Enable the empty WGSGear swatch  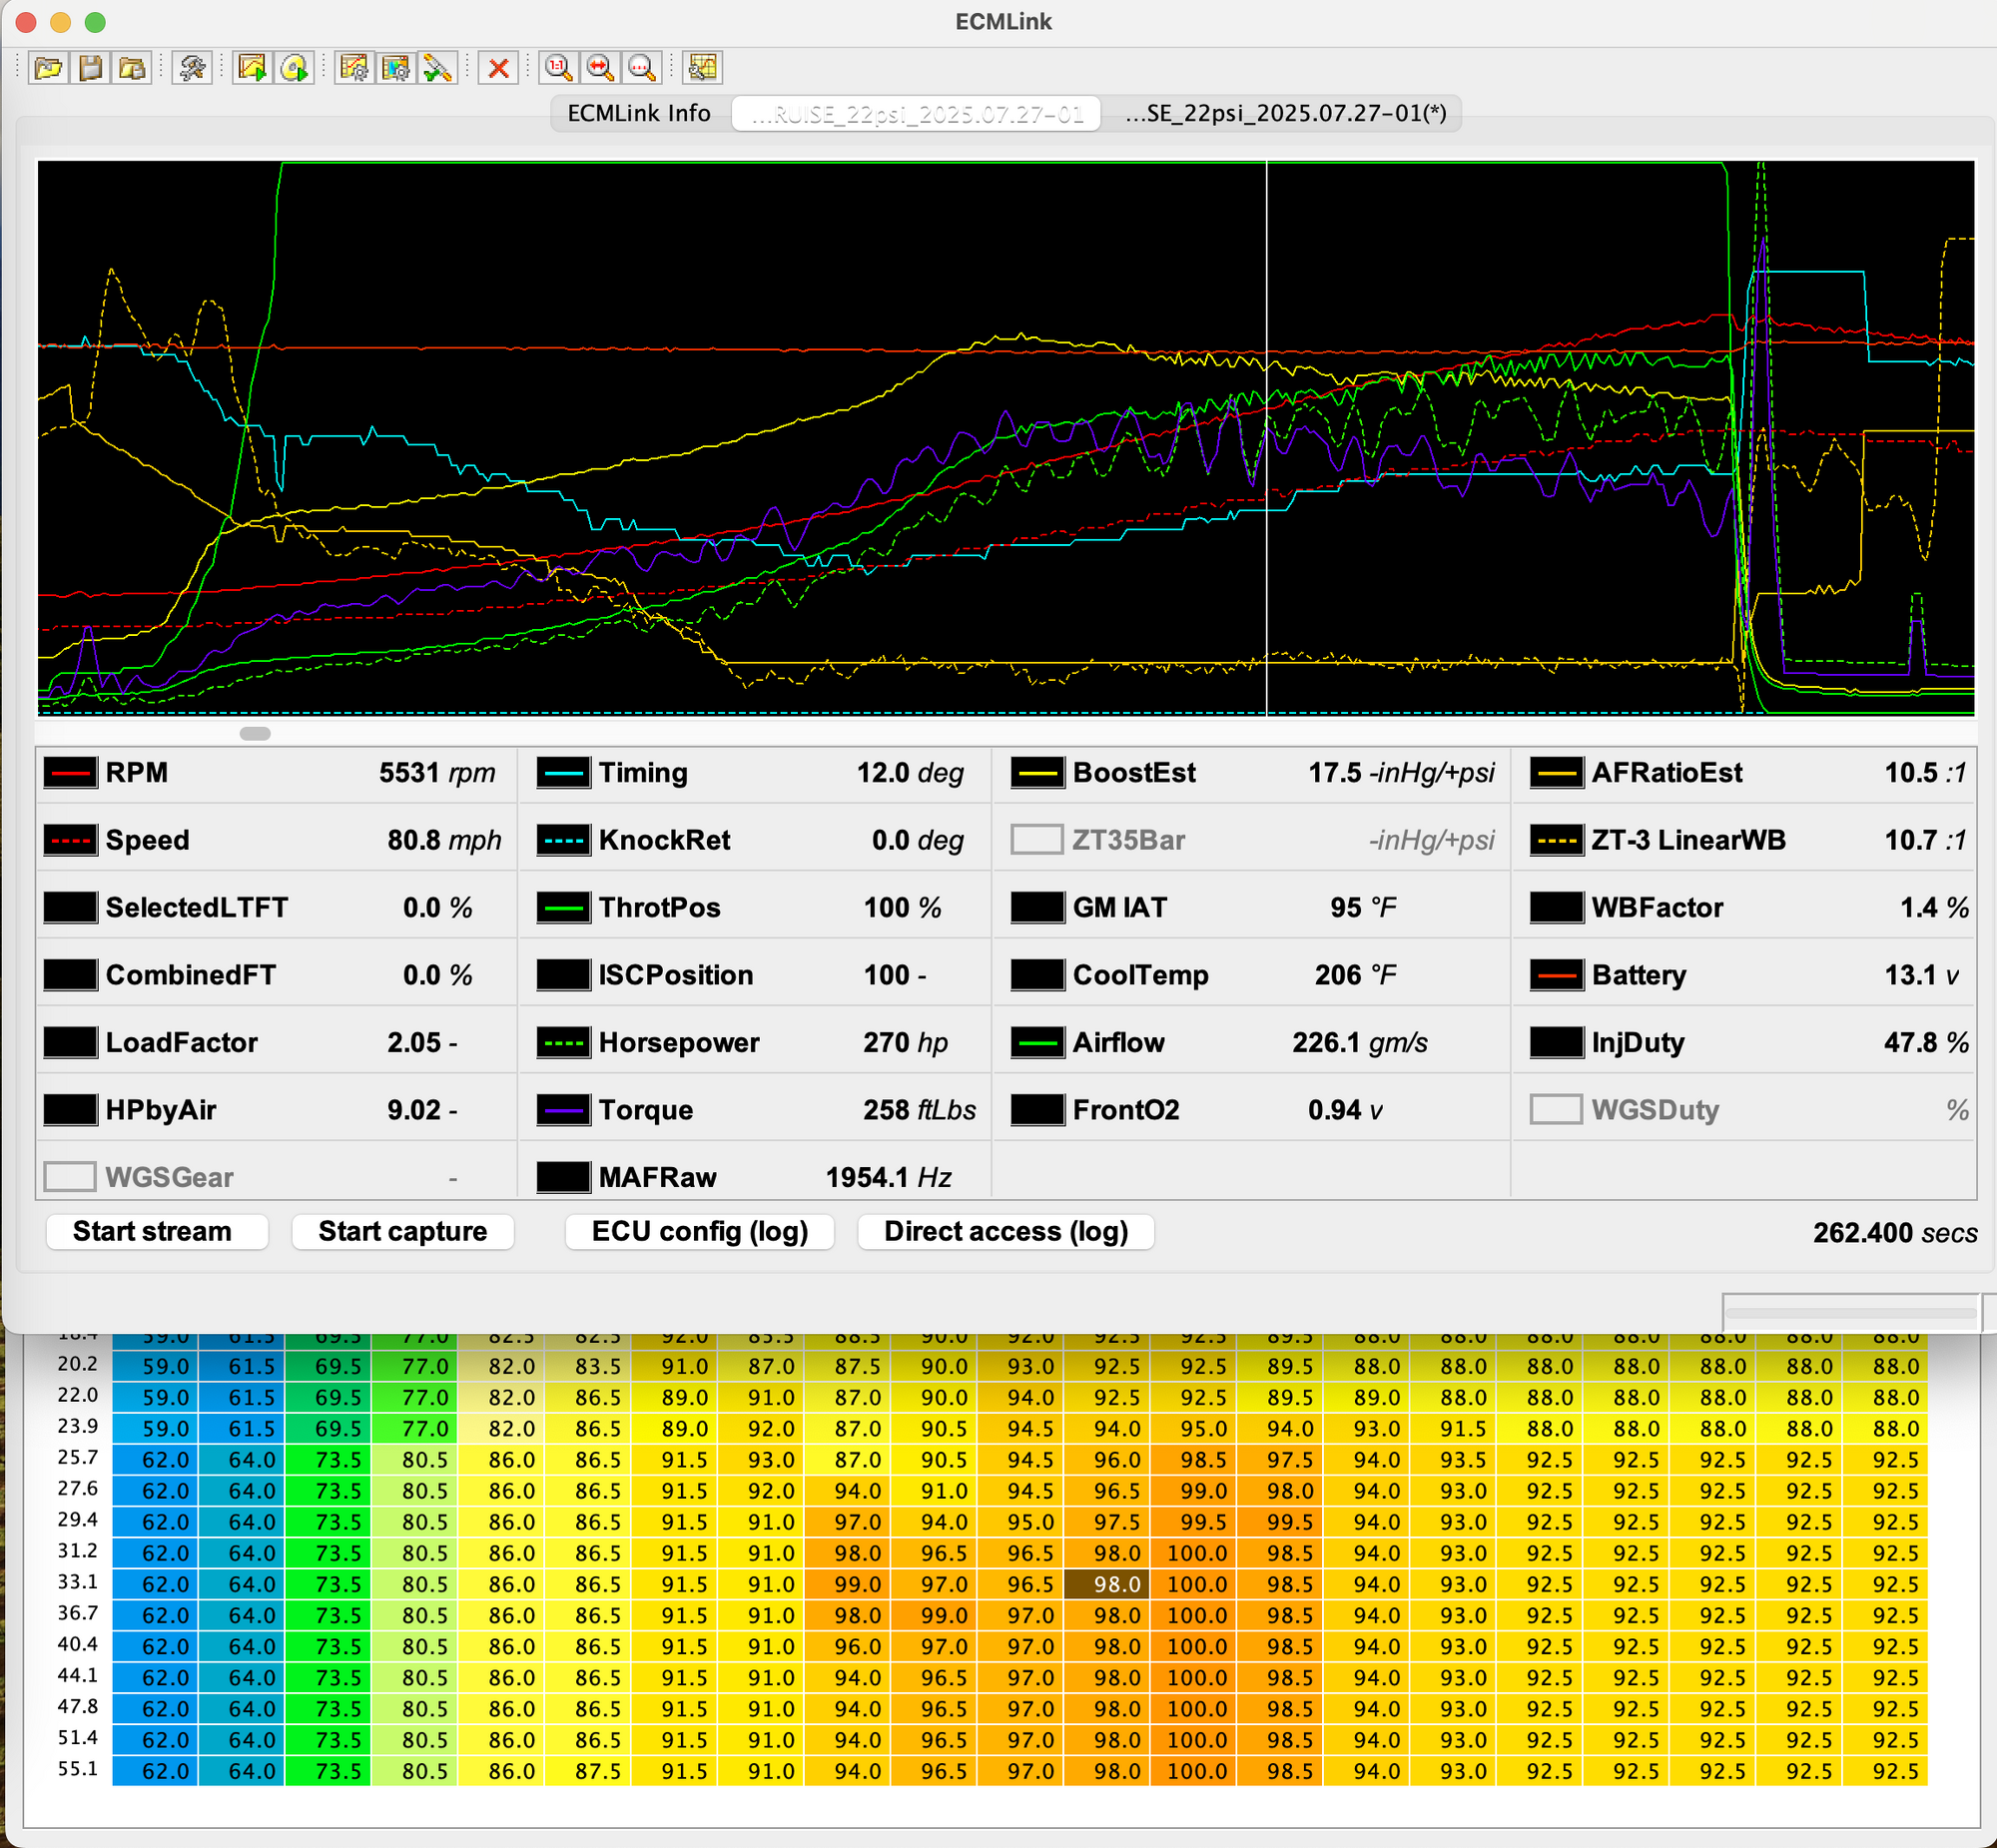point(70,1177)
